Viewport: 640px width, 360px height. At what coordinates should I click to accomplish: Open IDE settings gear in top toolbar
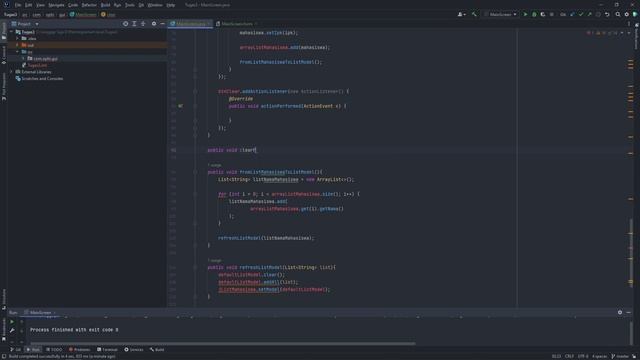pos(627,14)
